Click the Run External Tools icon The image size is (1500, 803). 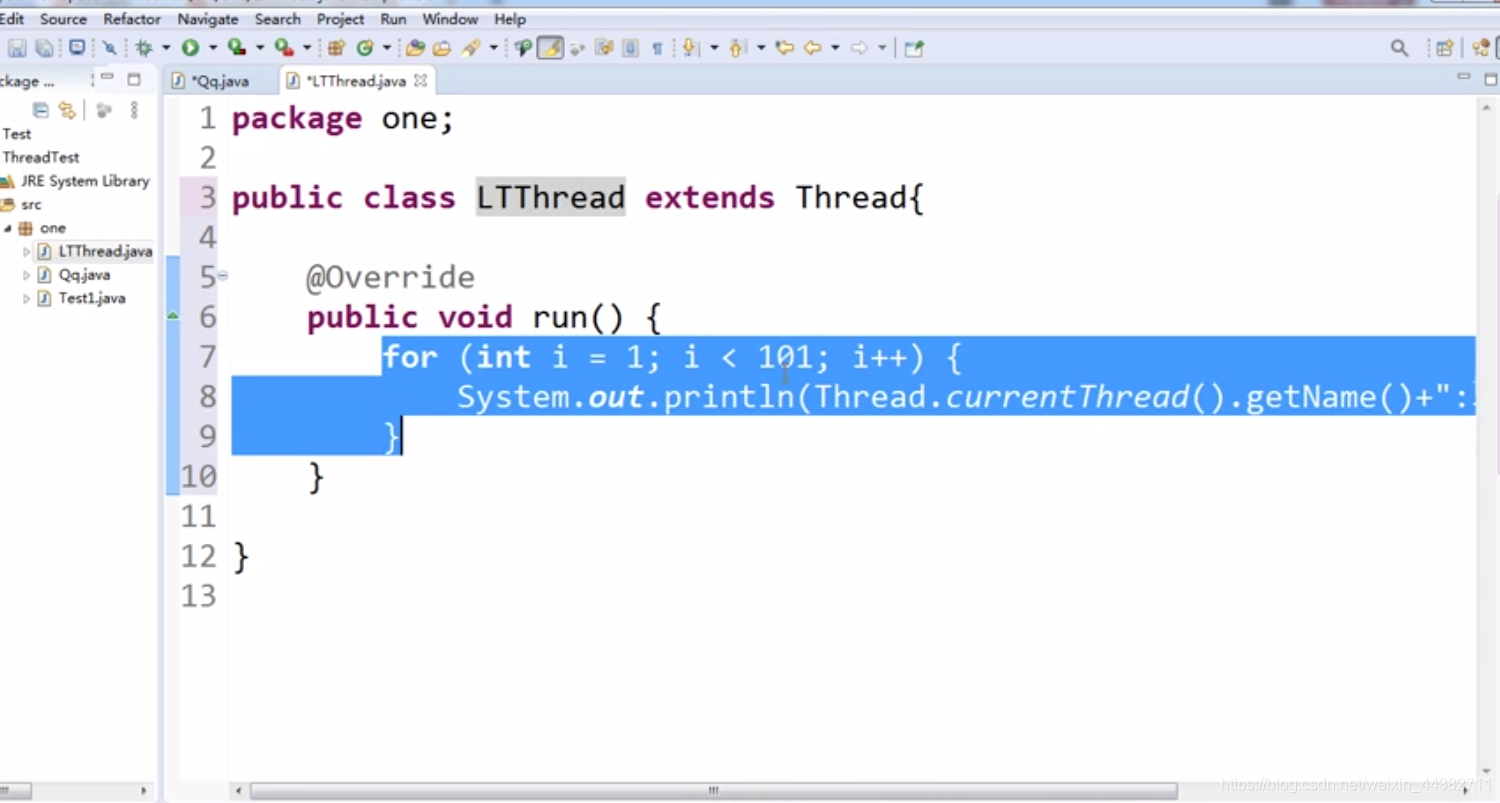pyautogui.click(x=284, y=48)
